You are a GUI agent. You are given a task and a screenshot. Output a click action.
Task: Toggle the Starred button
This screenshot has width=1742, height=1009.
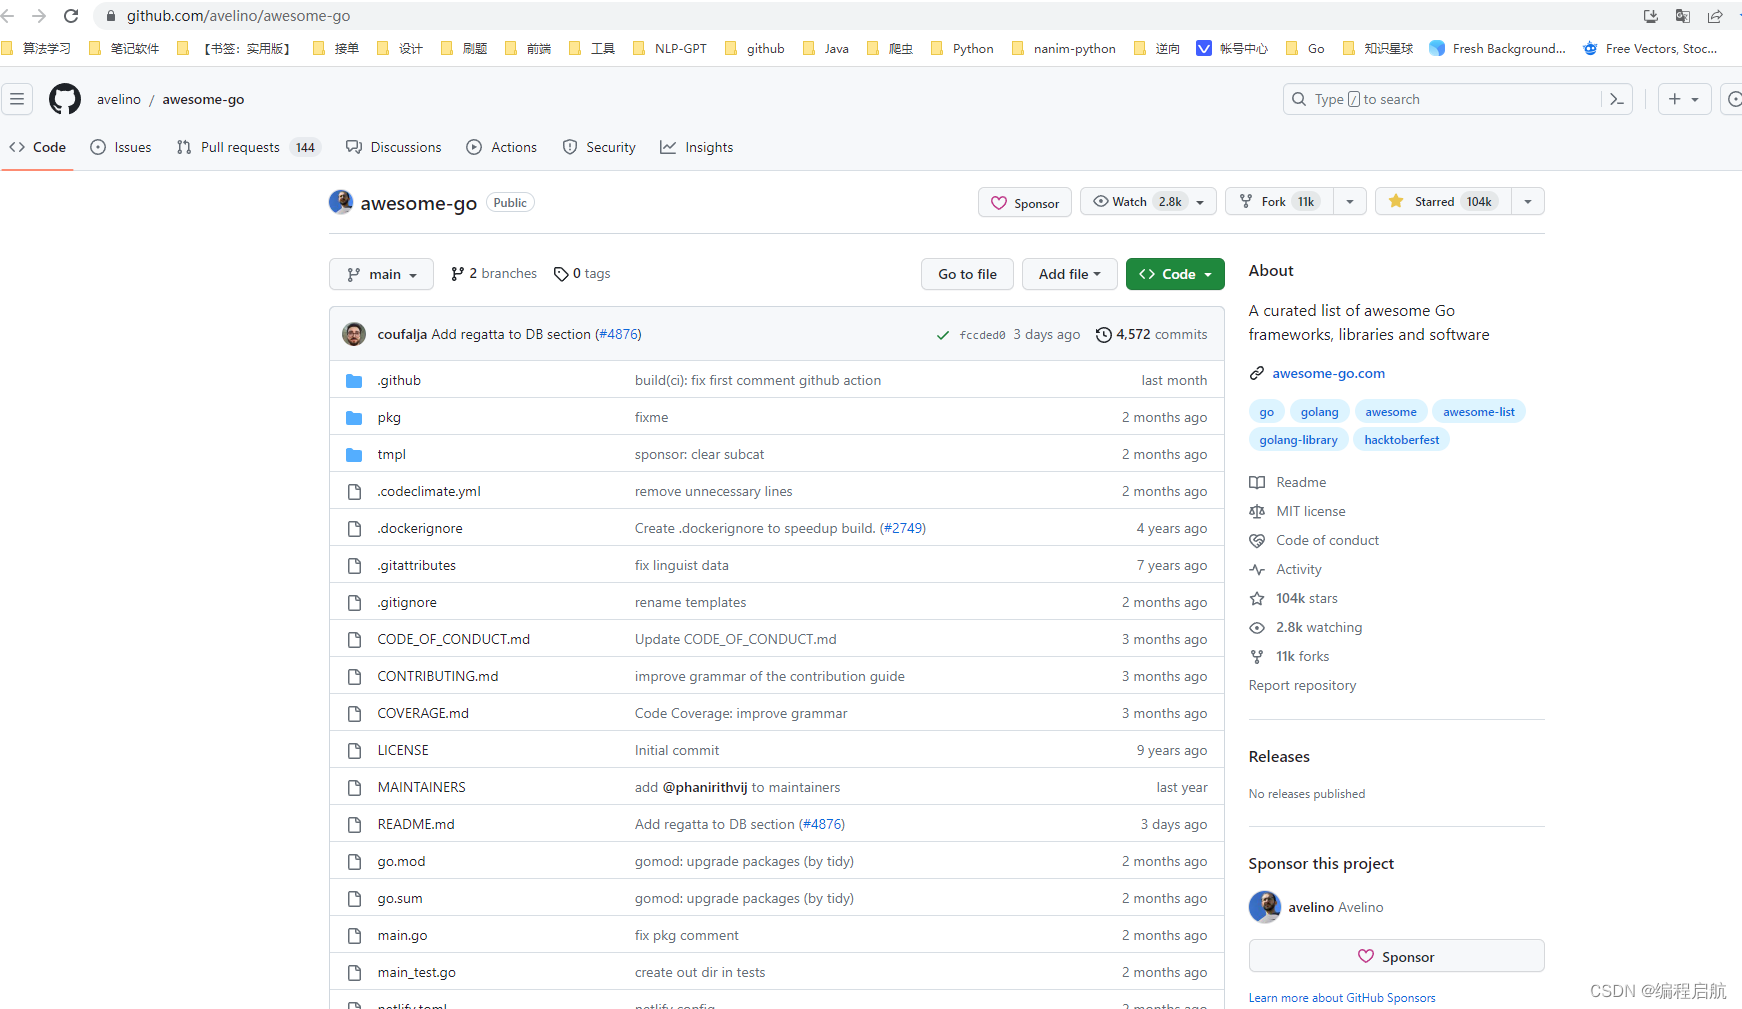tap(1443, 201)
